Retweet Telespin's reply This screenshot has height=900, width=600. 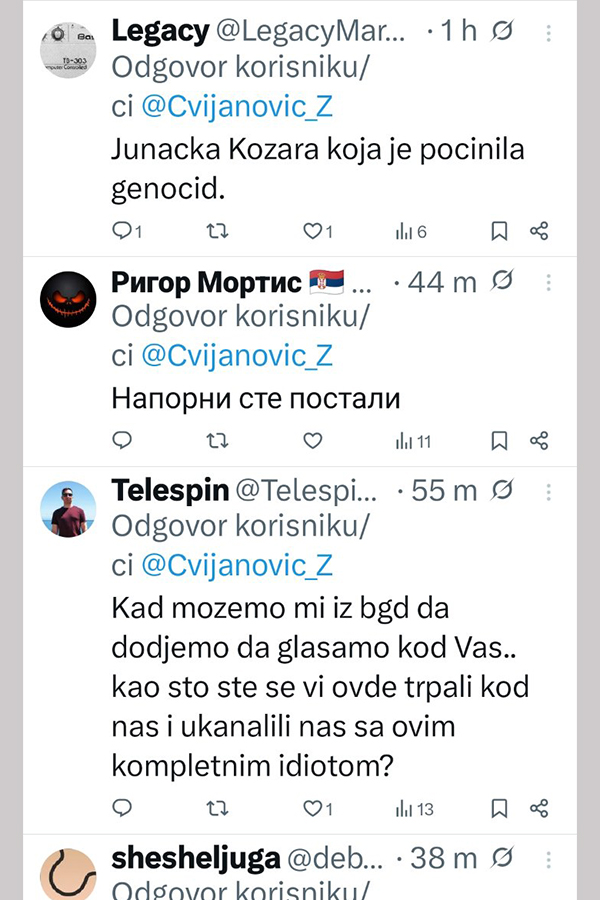coord(216,807)
